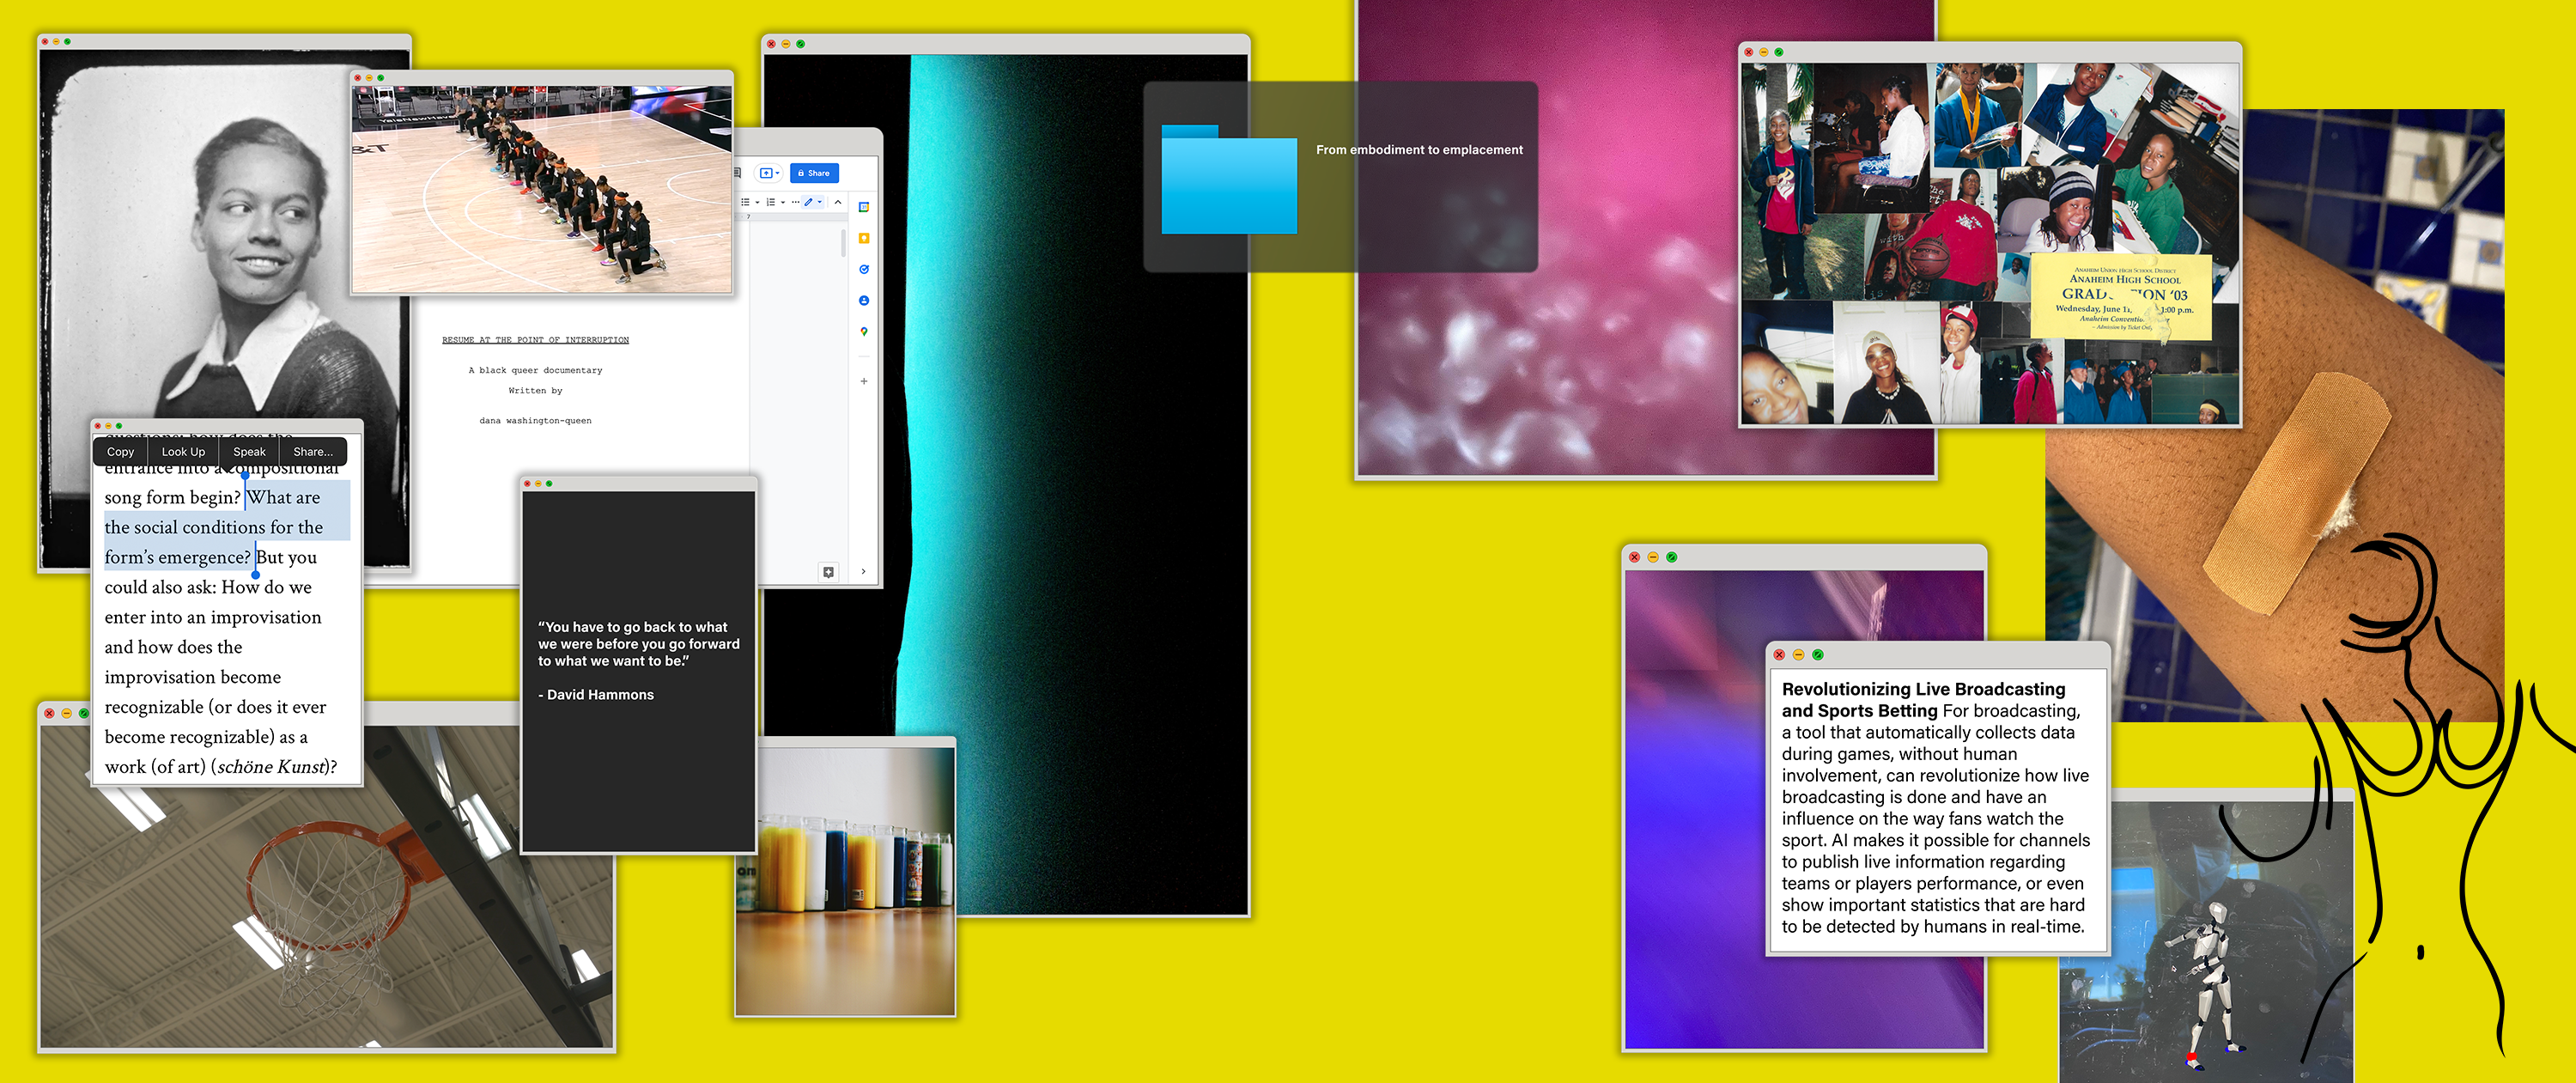2576x1083 pixels.
Task: Click the title 'RESUME AT THE POINT OF INTERRUPTION'
Action: click(535, 340)
